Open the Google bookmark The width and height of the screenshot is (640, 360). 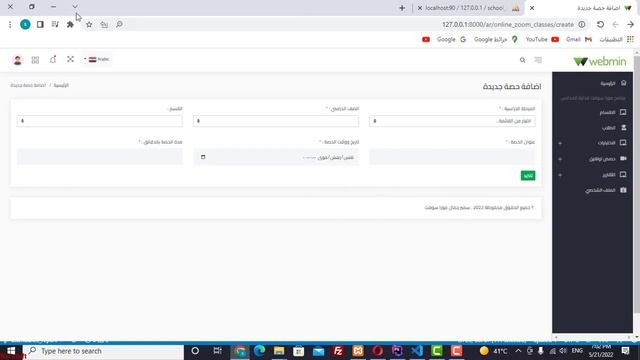coord(451,39)
